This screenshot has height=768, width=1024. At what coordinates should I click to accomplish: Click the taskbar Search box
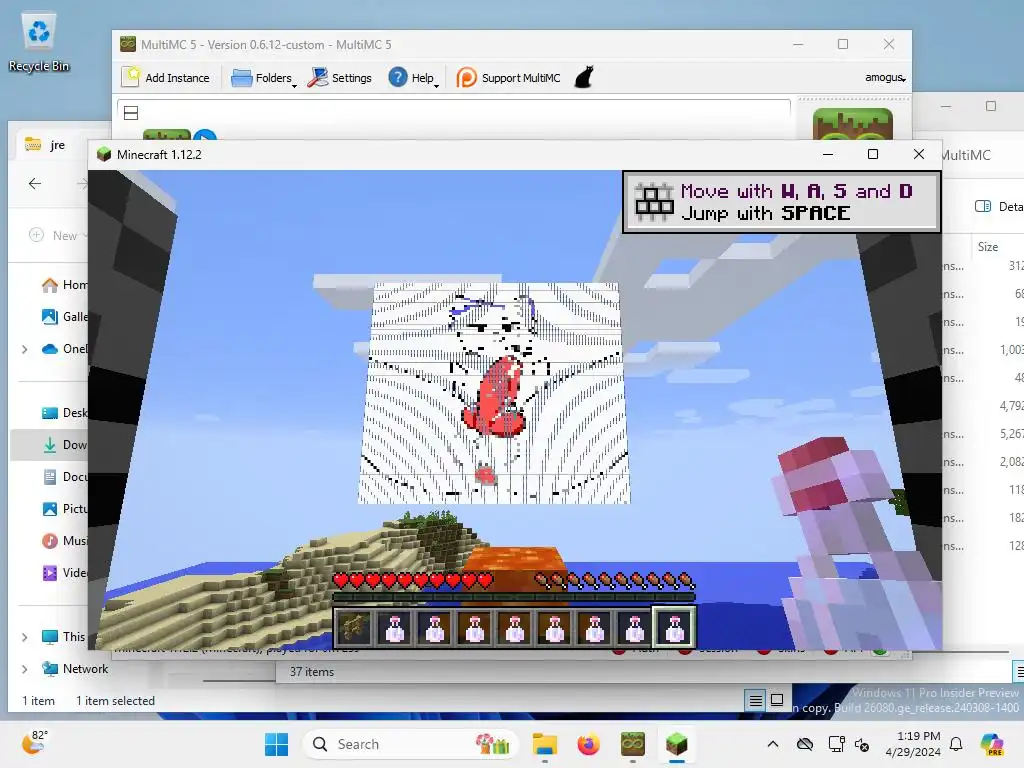click(411, 744)
